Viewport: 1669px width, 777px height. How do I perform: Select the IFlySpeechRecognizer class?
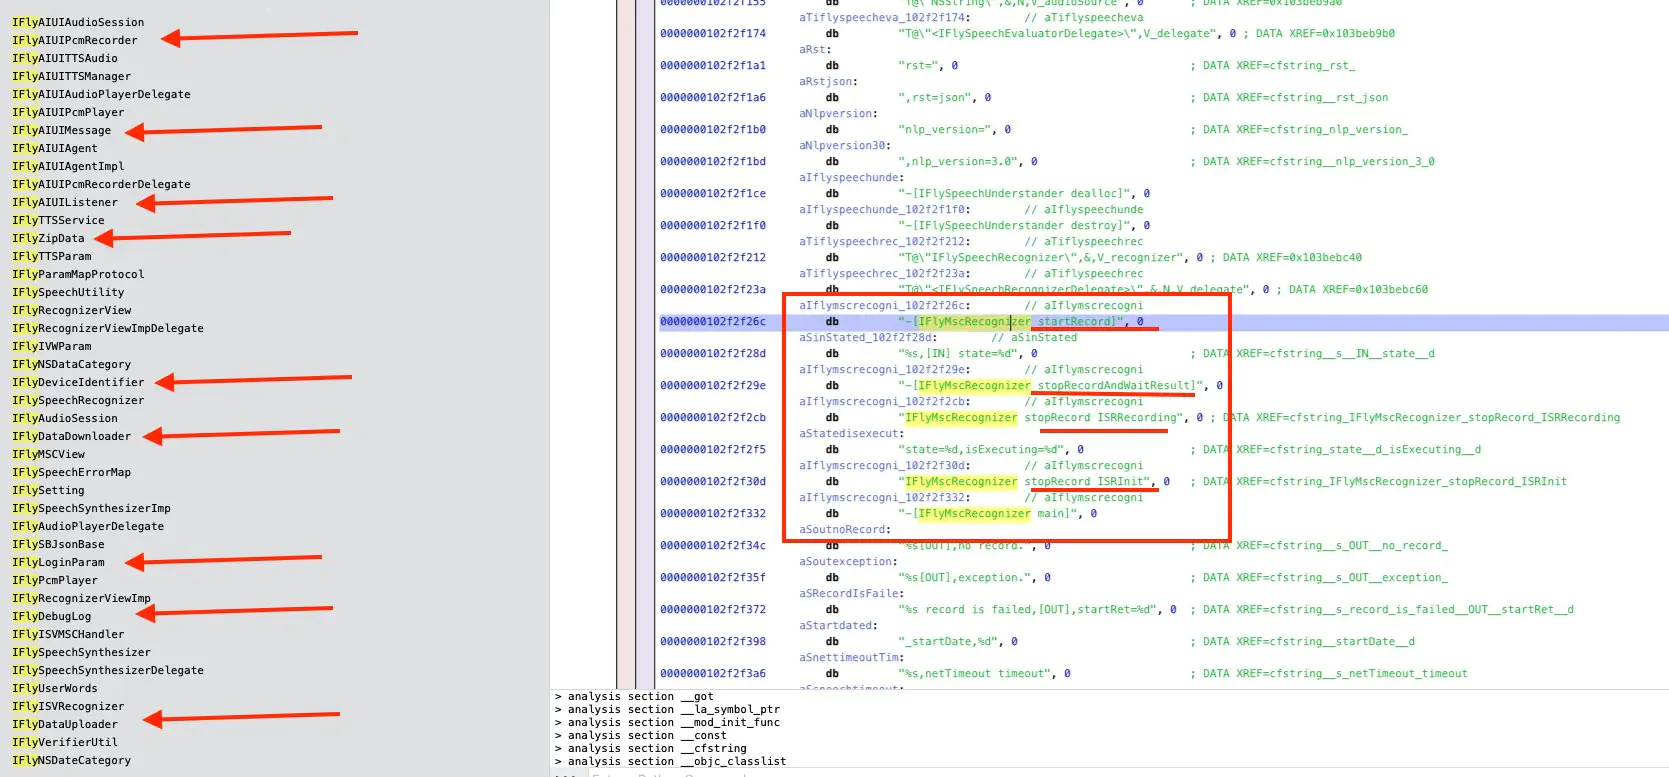pos(78,400)
